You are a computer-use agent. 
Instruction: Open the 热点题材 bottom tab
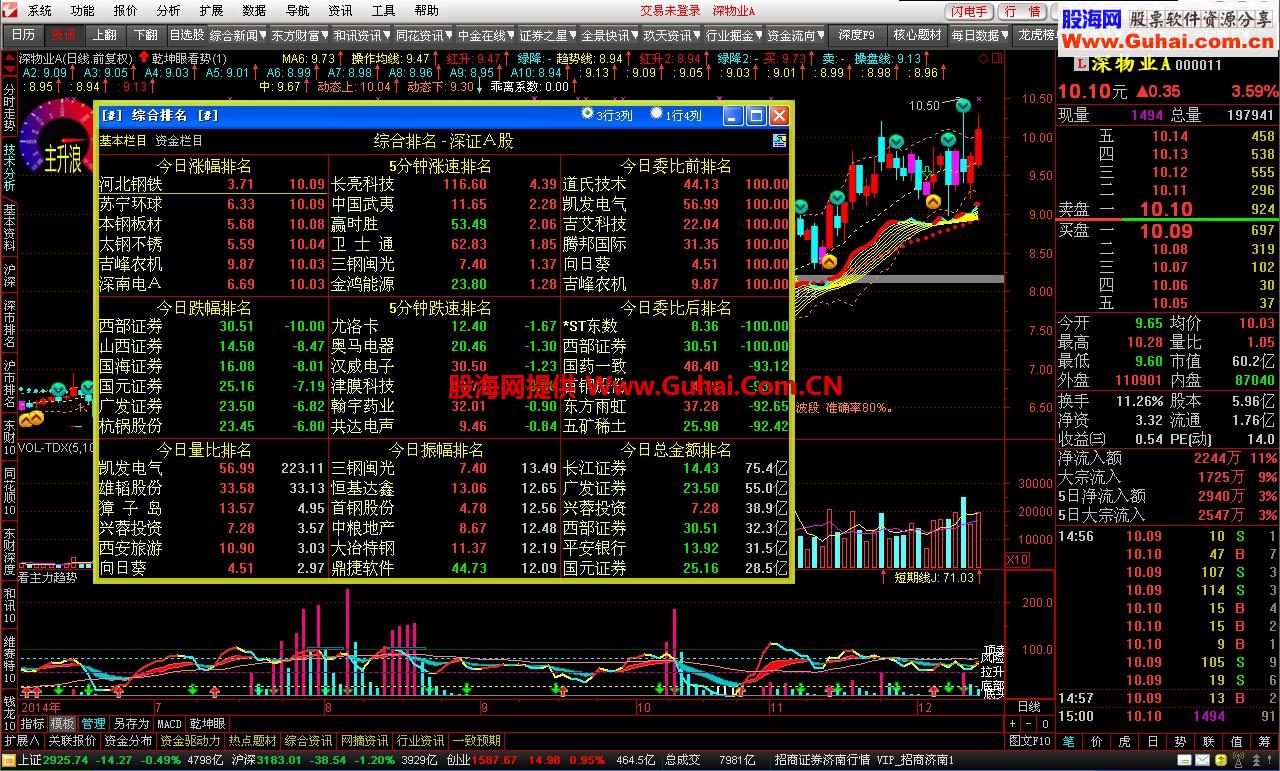tap(252, 741)
